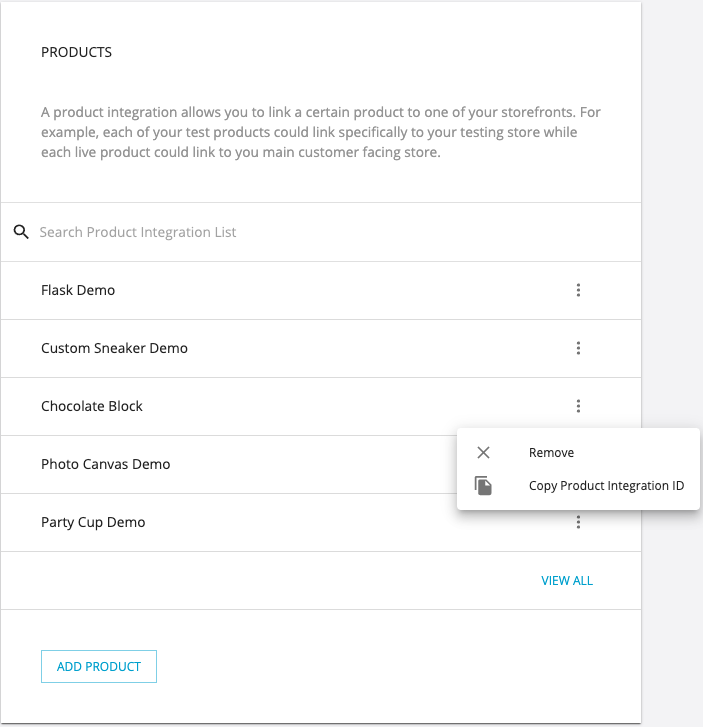Screen dimensions: 703x727
Task: Open the Party Cup Demo three-dot menu
Action: point(578,522)
